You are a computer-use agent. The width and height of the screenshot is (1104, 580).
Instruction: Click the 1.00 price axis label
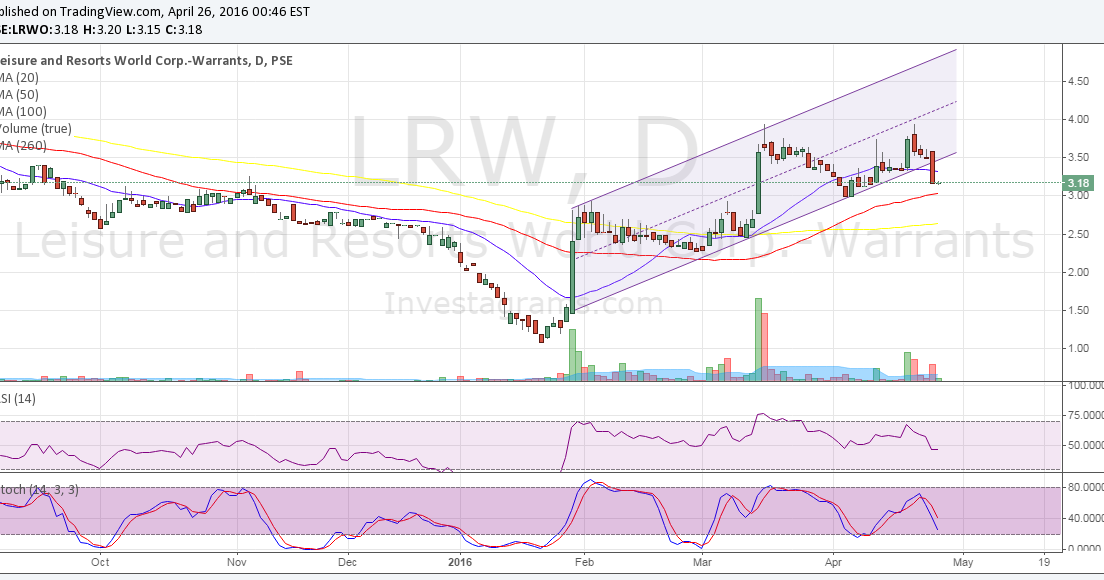[1079, 348]
